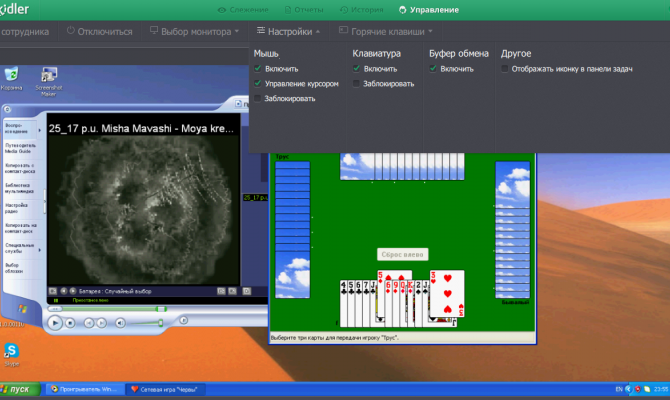This screenshot has height=400, width=670.
Task: Check Заблокировать under Клавиатура
Action: pos(356,83)
